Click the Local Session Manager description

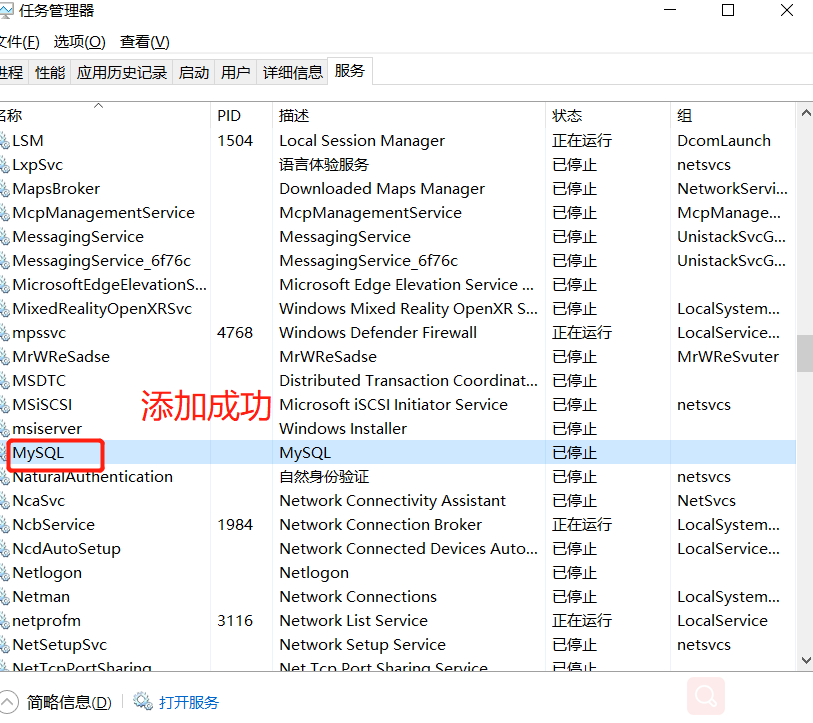(x=362, y=141)
